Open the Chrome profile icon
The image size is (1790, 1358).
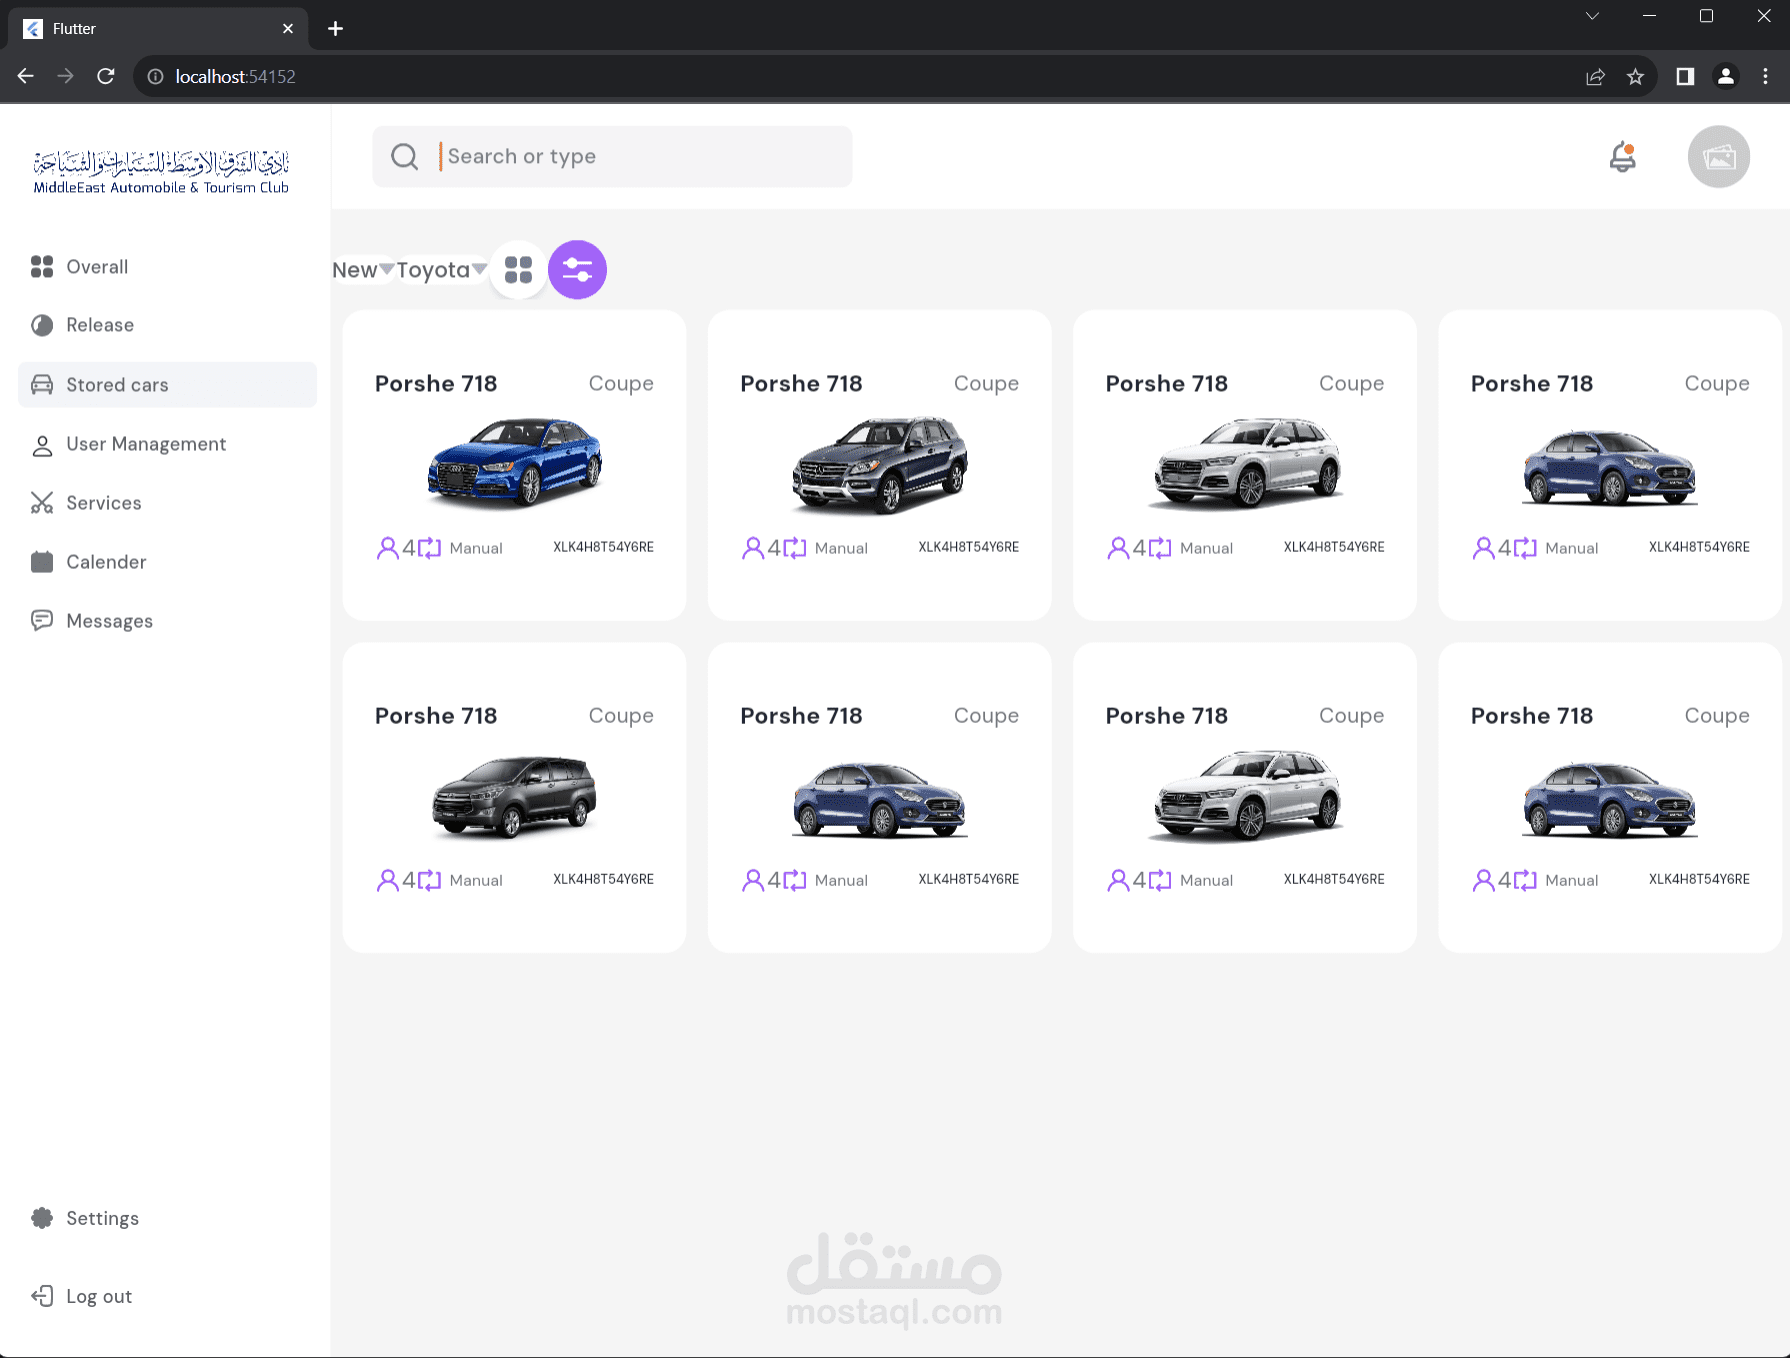1725,77
